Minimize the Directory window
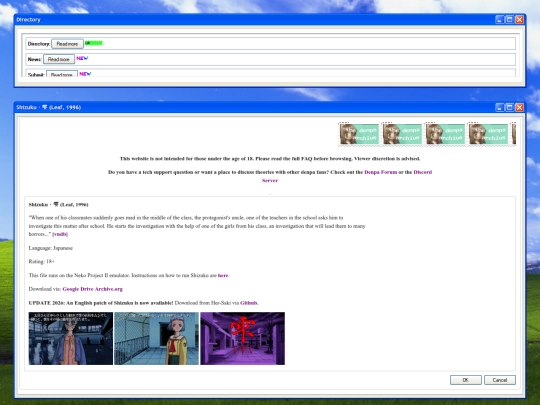The height and width of the screenshot is (405, 540). (x=500, y=20)
